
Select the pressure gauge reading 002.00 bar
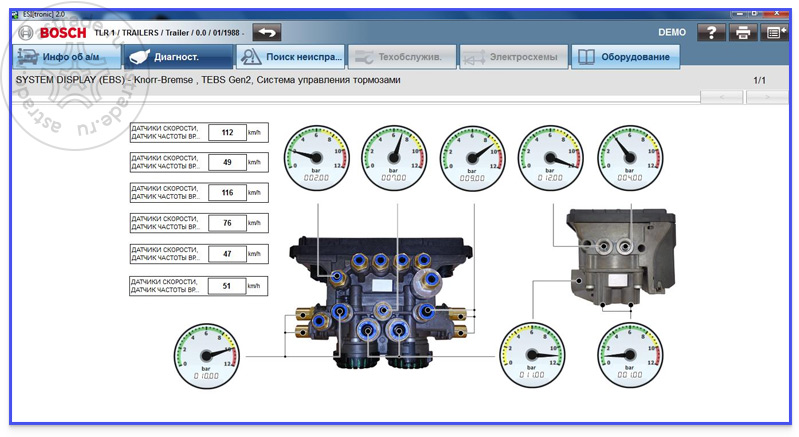pyautogui.click(x=316, y=158)
